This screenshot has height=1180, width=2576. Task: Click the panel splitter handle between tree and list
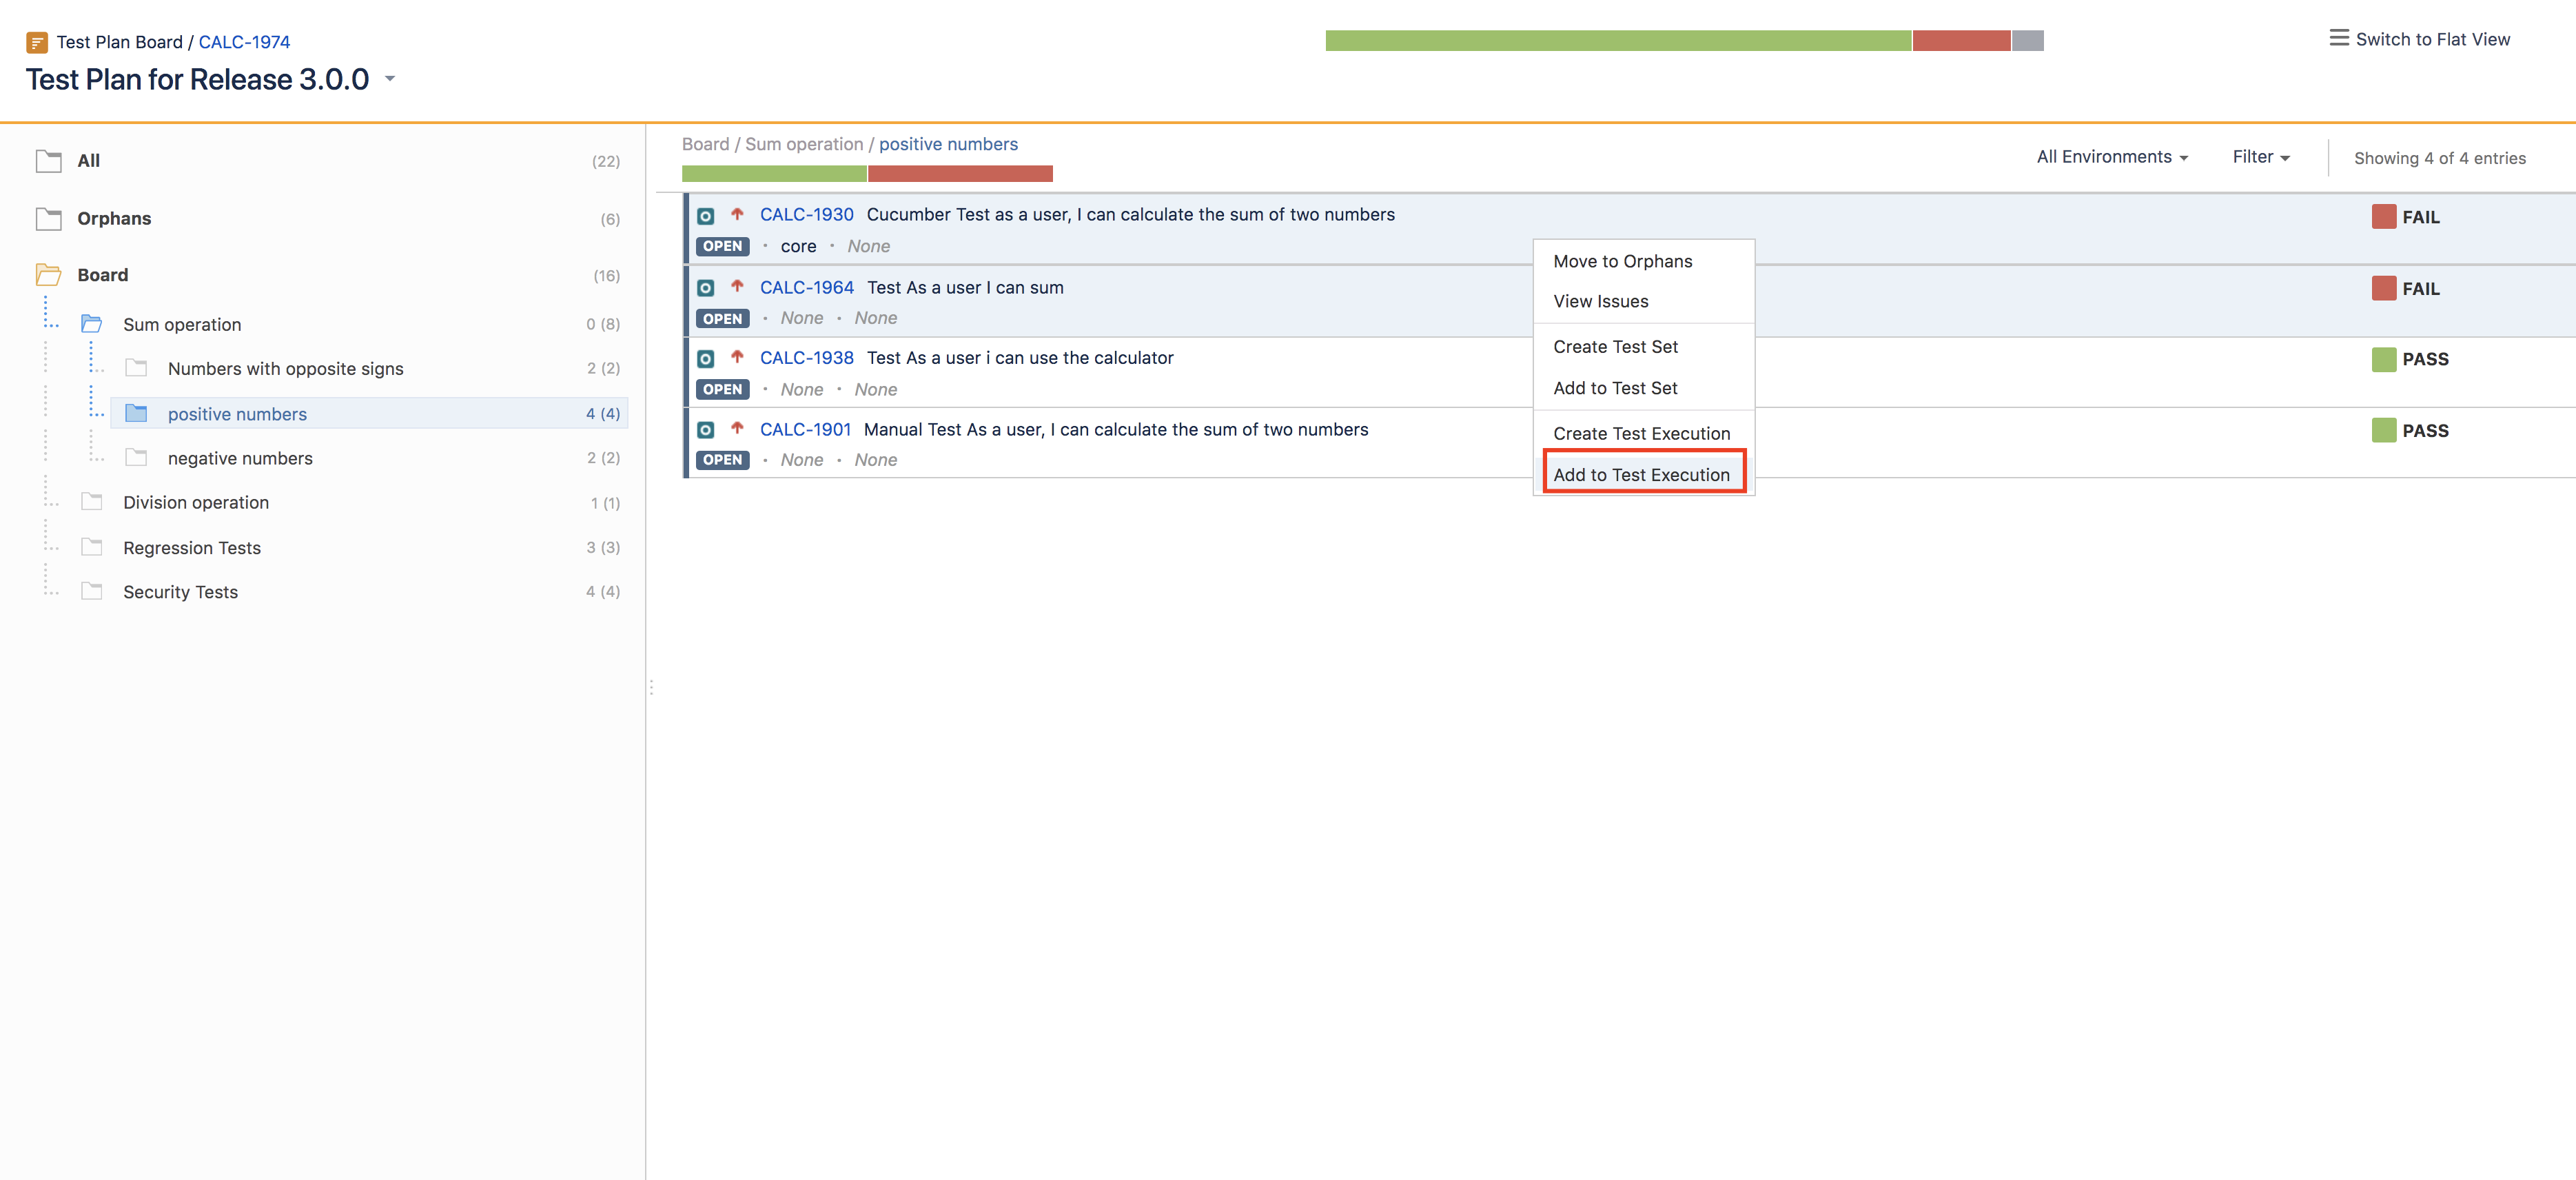pos(651,687)
